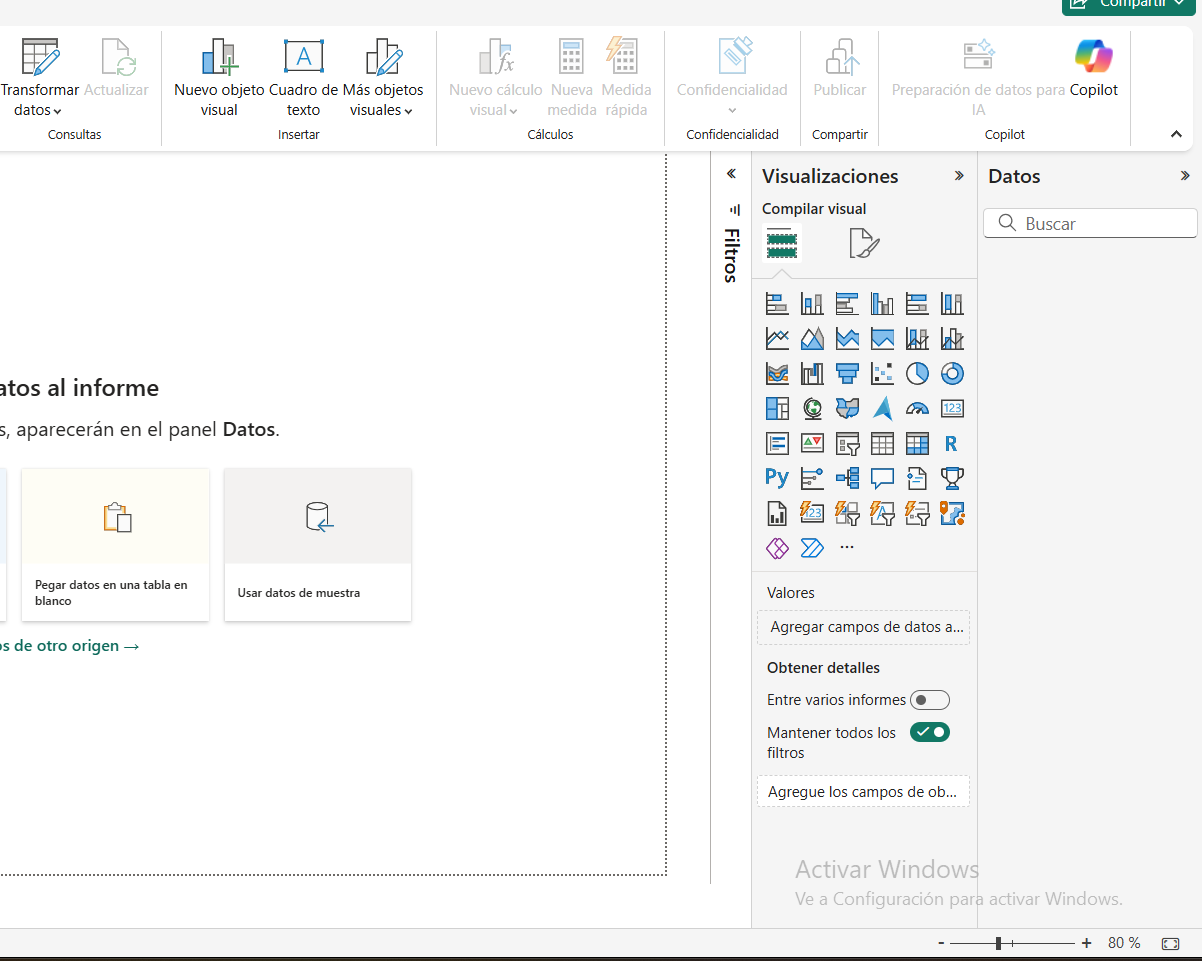Image resolution: width=1202 pixels, height=961 pixels.
Task: Click Pegar datos en una tabla en blanco
Action: pos(116,545)
